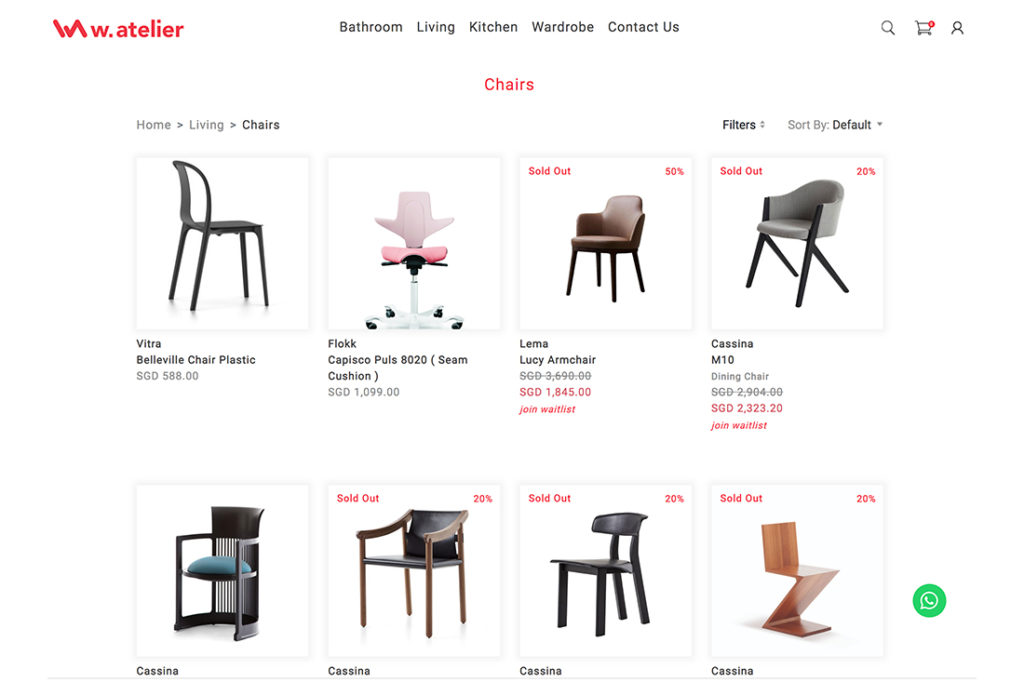Screen dimensions: 1024x682
Task: View the Vitra black chair thumbnail
Action: click(222, 243)
